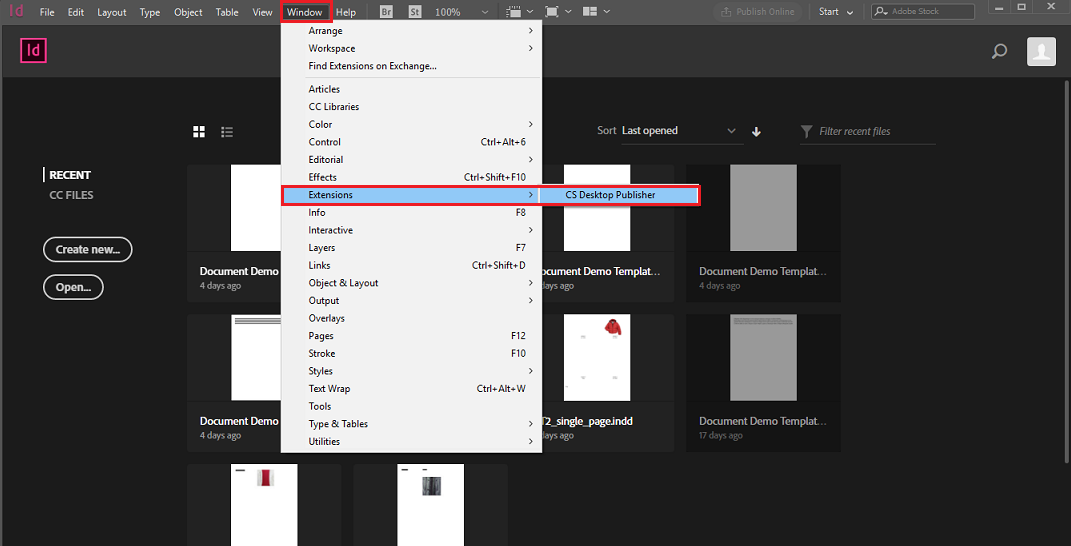Image resolution: width=1071 pixels, height=546 pixels.
Task: Click the Create new... button
Action: click(x=87, y=249)
